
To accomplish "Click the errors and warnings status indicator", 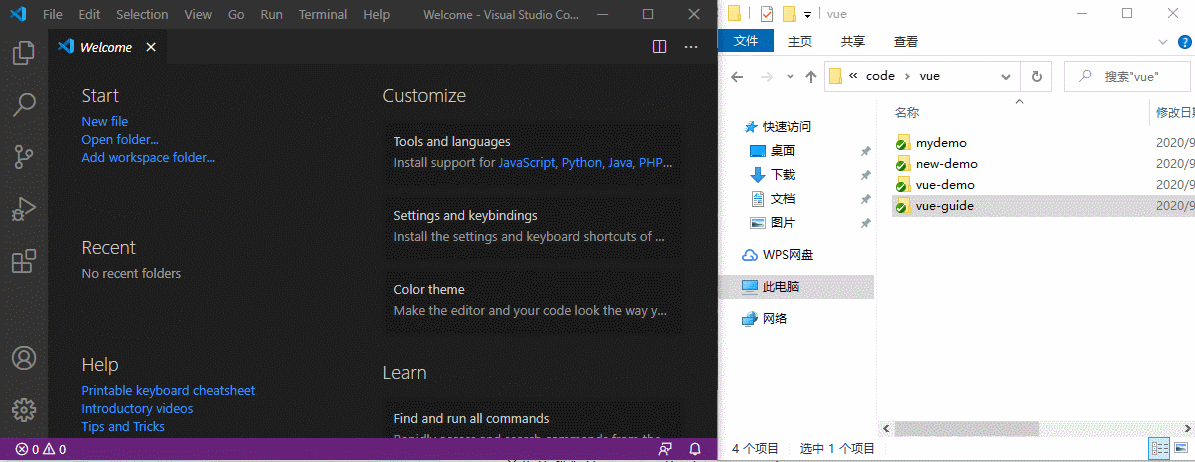I will pos(41,450).
